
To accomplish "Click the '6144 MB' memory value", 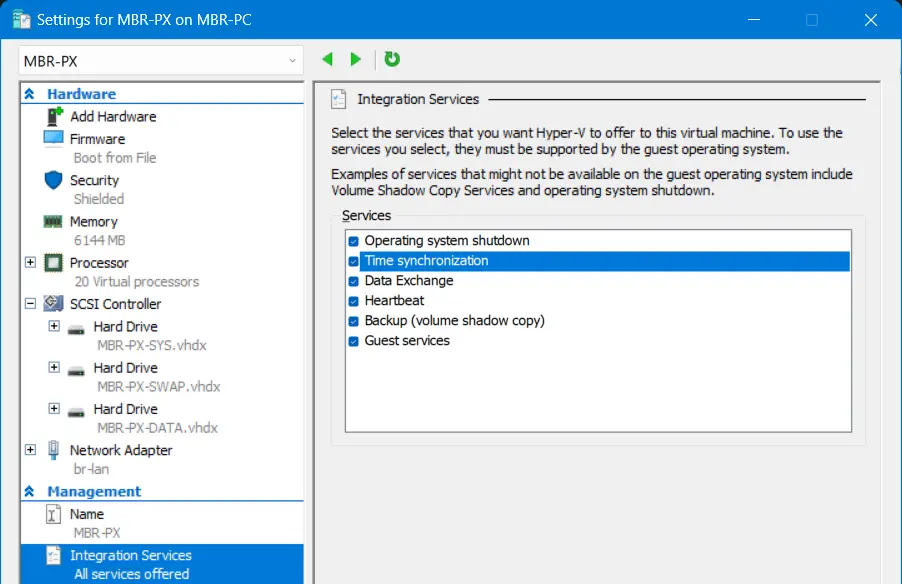I will (x=100, y=241).
